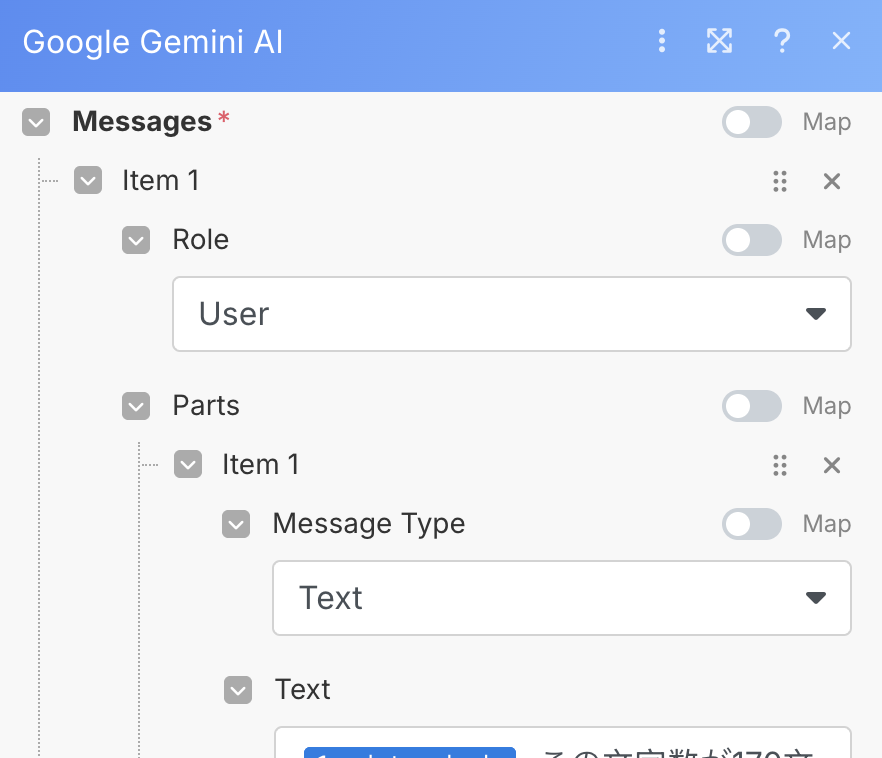Open the three-dot module options menu
The height and width of the screenshot is (758, 882).
662,41
